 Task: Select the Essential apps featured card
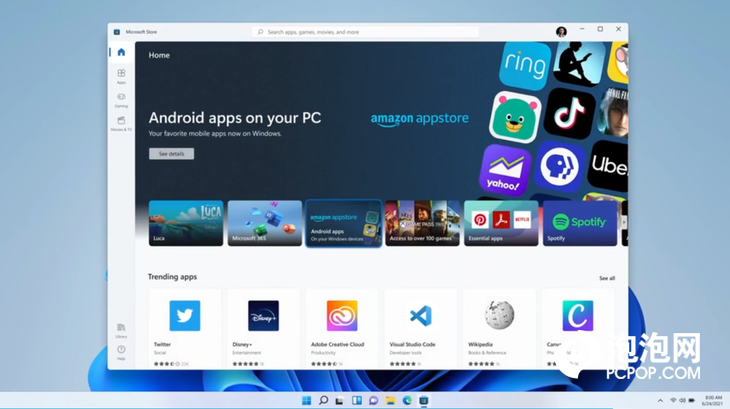pyautogui.click(x=501, y=223)
